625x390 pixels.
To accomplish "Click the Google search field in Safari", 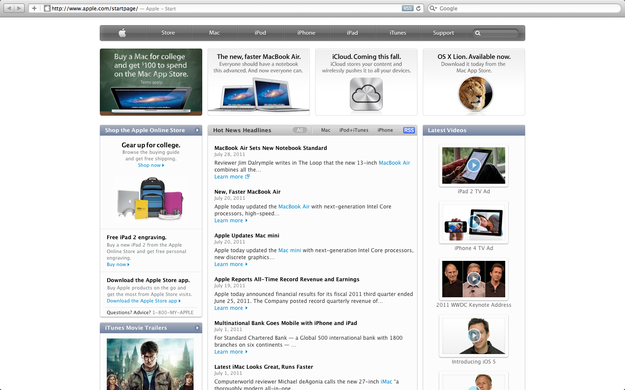I will tap(524, 8).
